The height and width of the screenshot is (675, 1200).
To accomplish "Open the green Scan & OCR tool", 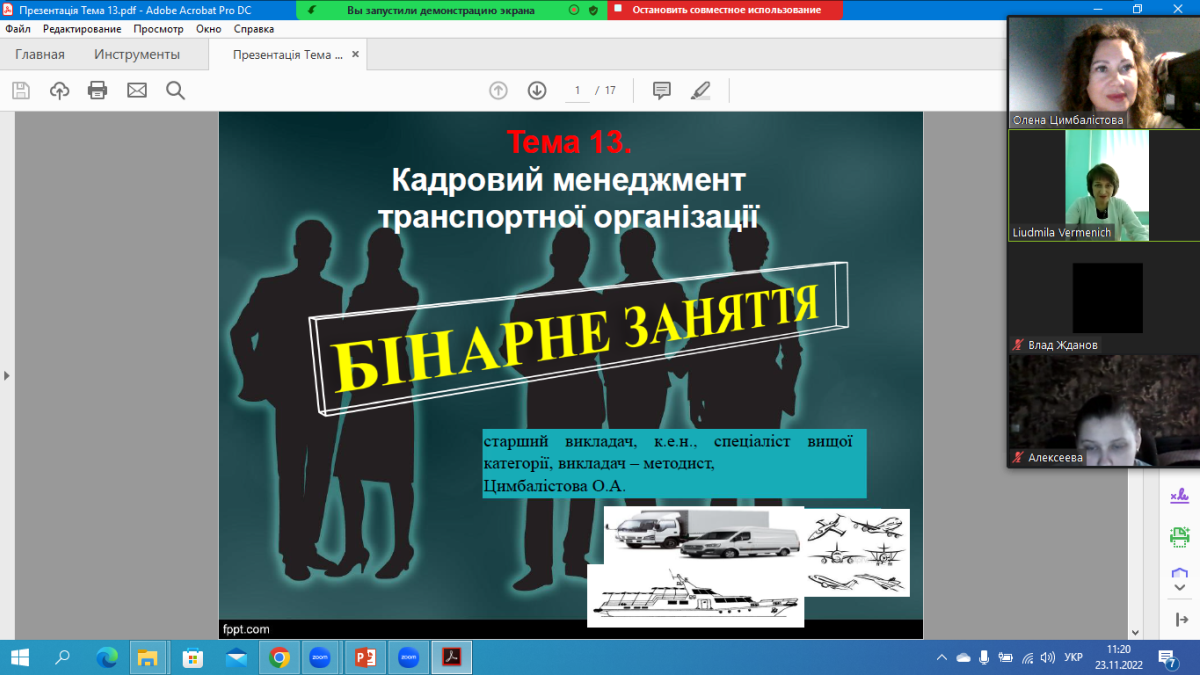I will click(1179, 537).
